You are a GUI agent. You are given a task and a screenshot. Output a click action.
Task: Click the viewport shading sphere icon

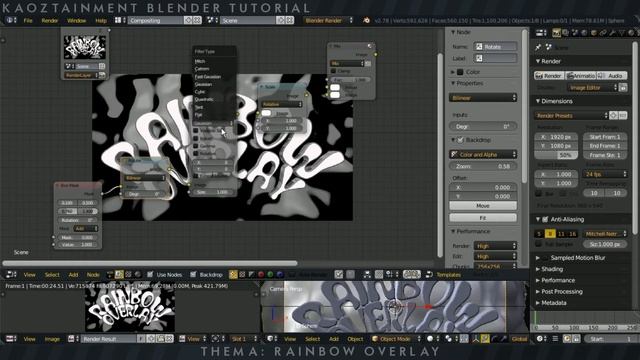[x=430, y=339]
